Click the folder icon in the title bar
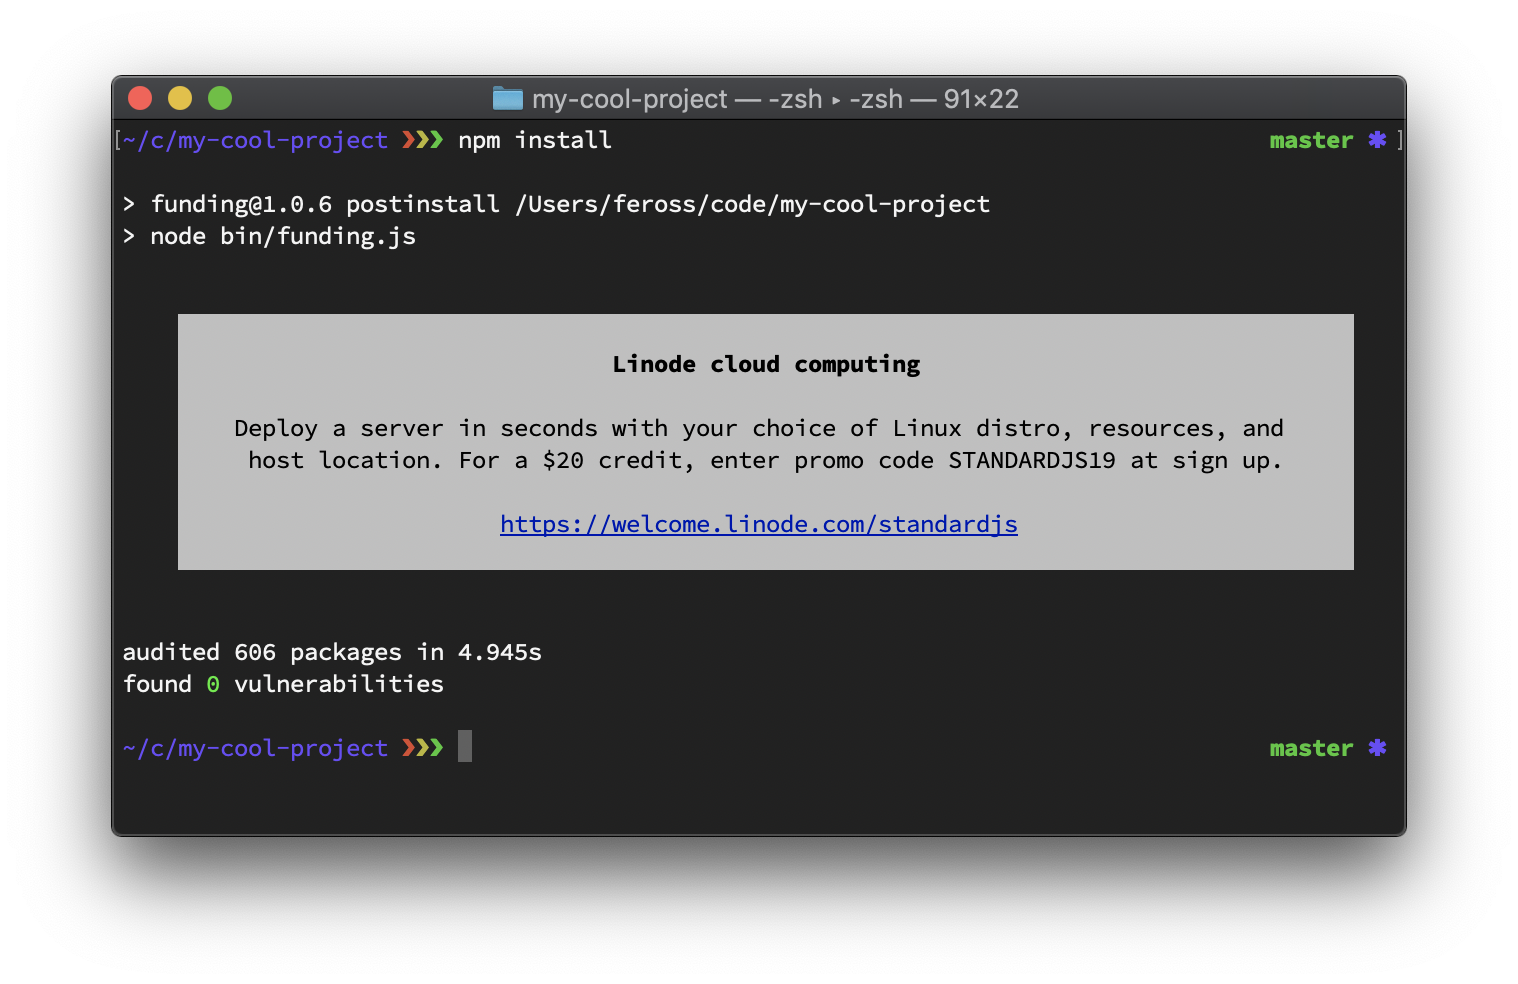1518x984 pixels. pyautogui.click(x=508, y=99)
